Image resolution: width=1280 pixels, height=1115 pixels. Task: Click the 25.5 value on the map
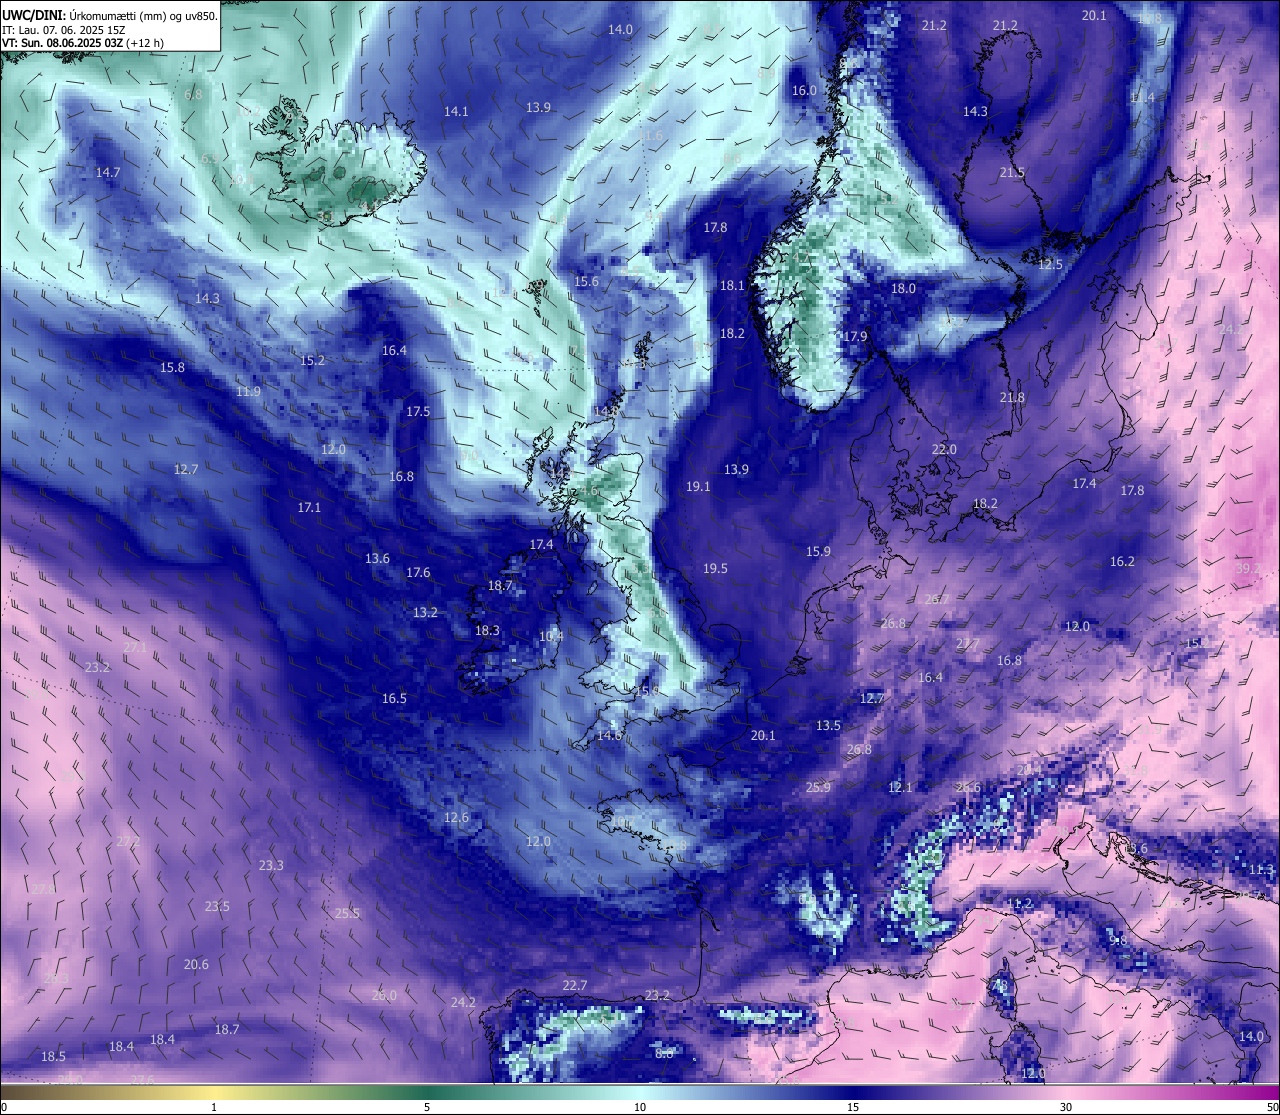click(347, 914)
